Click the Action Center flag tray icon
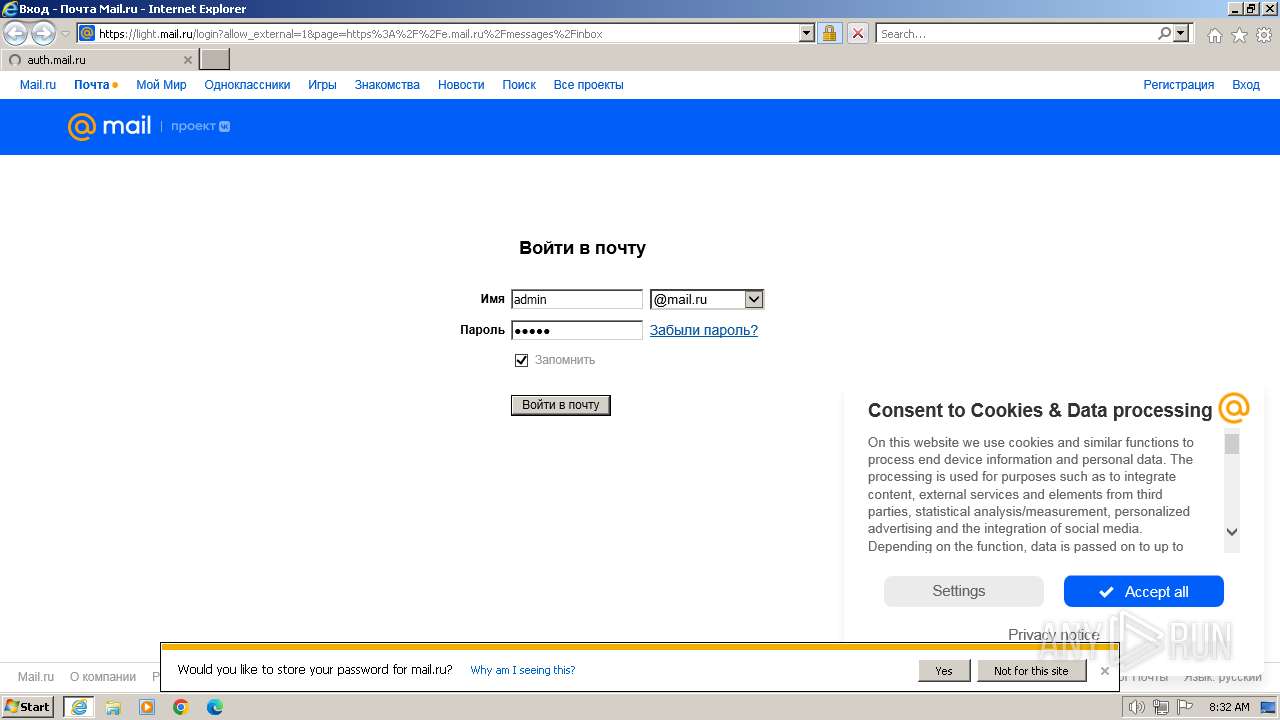1280x720 pixels. pyautogui.click(x=1183, y=707)
